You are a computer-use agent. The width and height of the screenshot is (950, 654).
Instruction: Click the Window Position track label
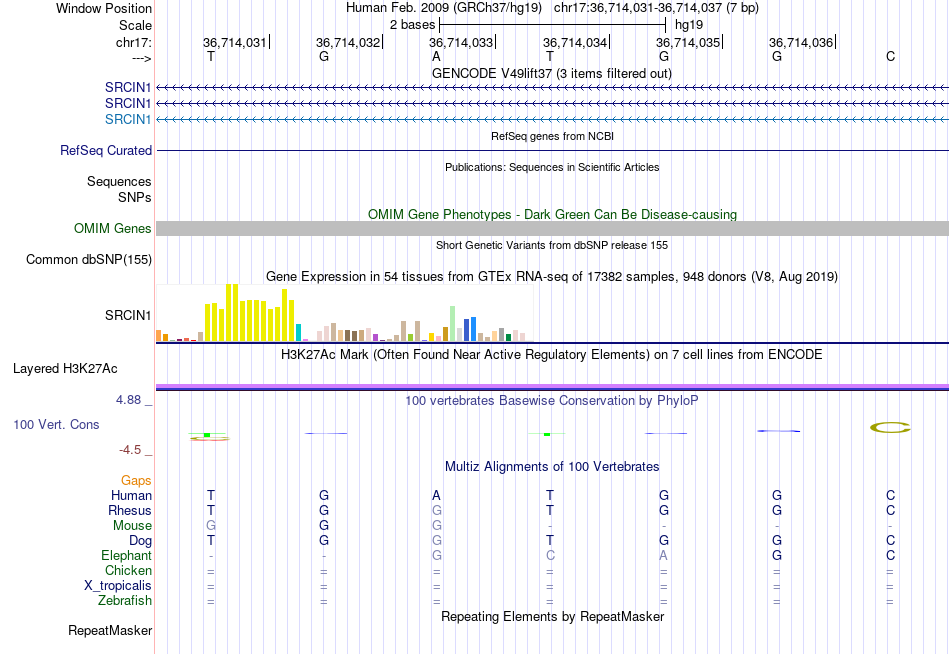click(x=104, y=8)
